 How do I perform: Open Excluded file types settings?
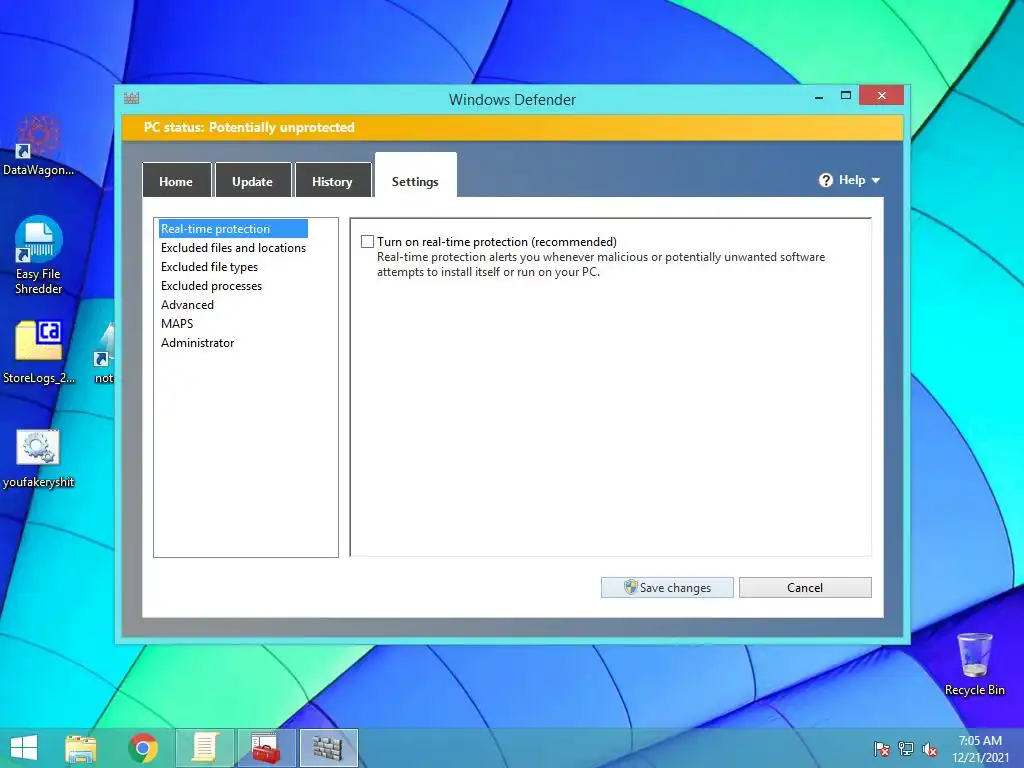point(209,266)
